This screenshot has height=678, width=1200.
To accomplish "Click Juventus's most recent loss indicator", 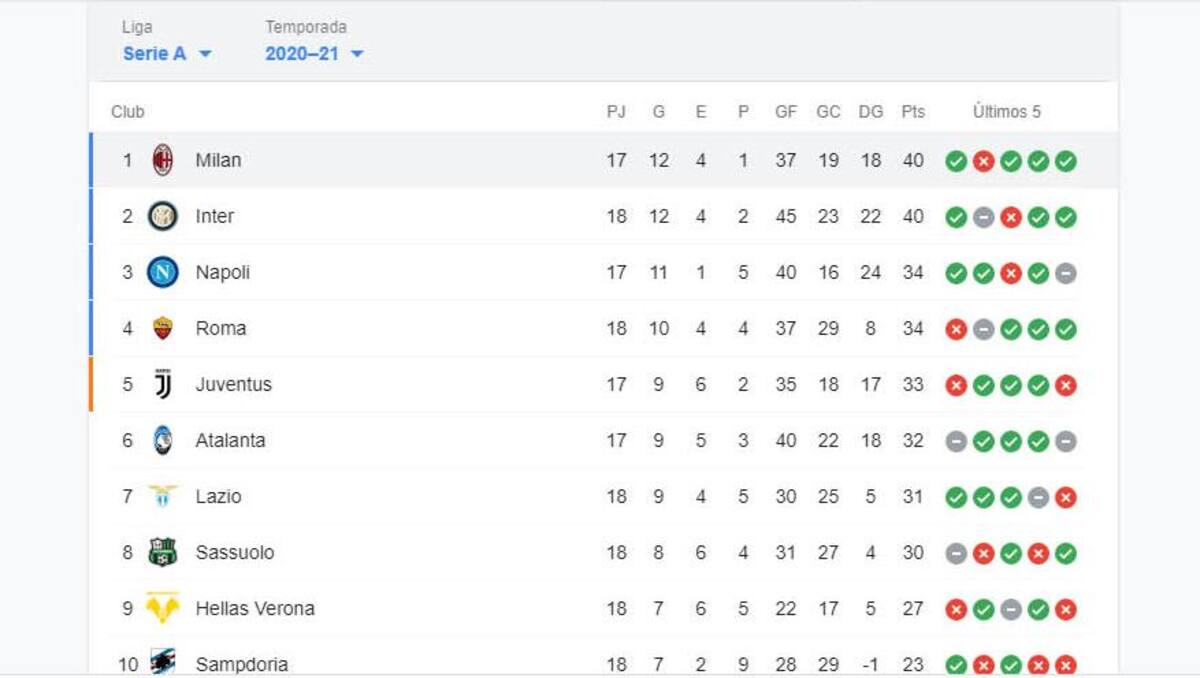I will point(1066,385).
